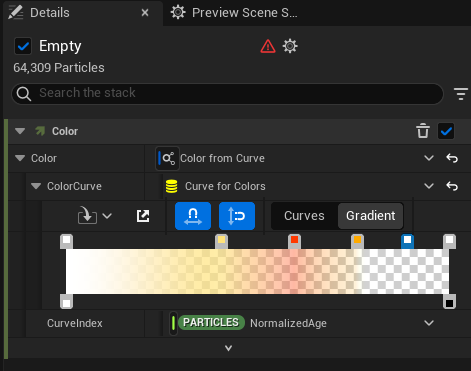Viewport: 471px width, 371px height.
Task: Select the yellow gradient color stop
Action: [x=222, y=241]
